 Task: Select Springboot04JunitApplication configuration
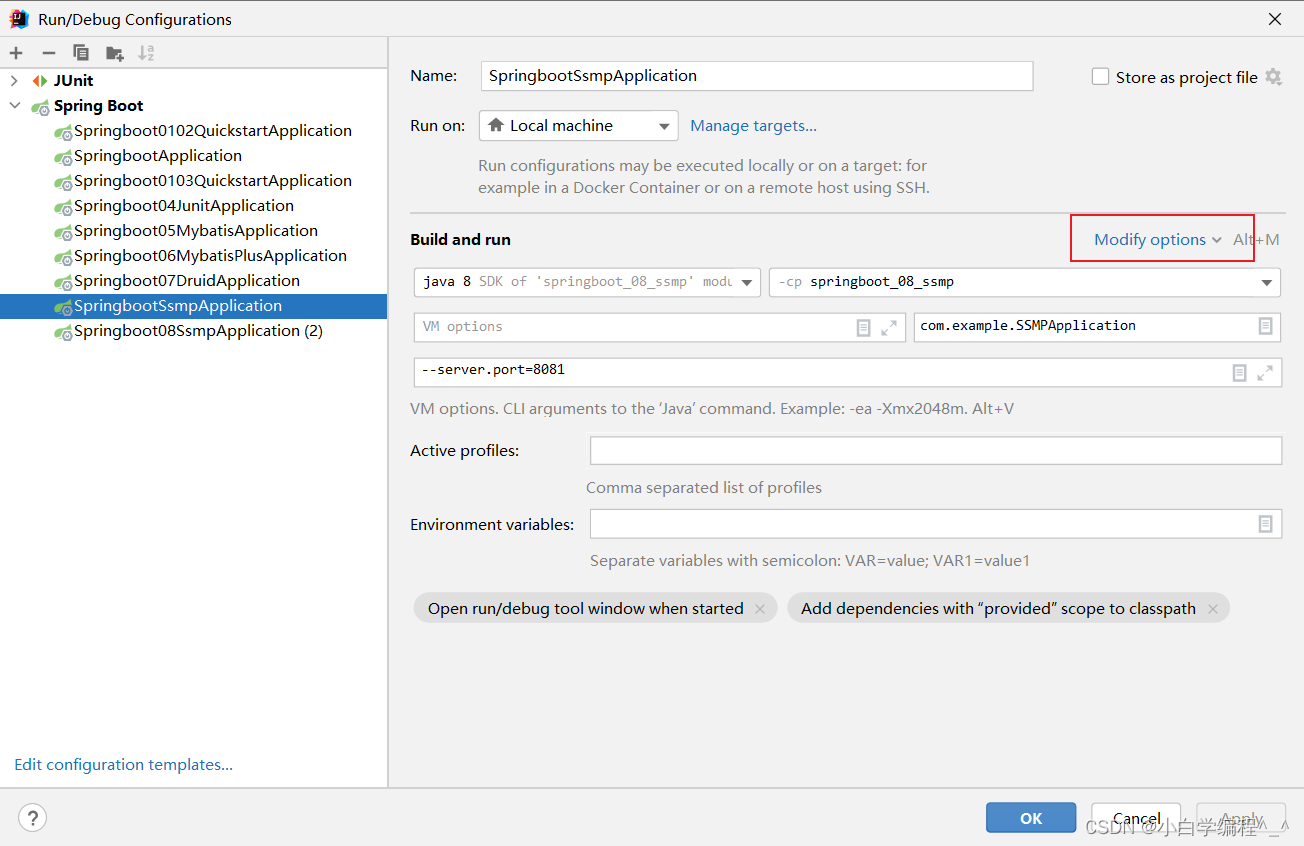tap(184, 206)
